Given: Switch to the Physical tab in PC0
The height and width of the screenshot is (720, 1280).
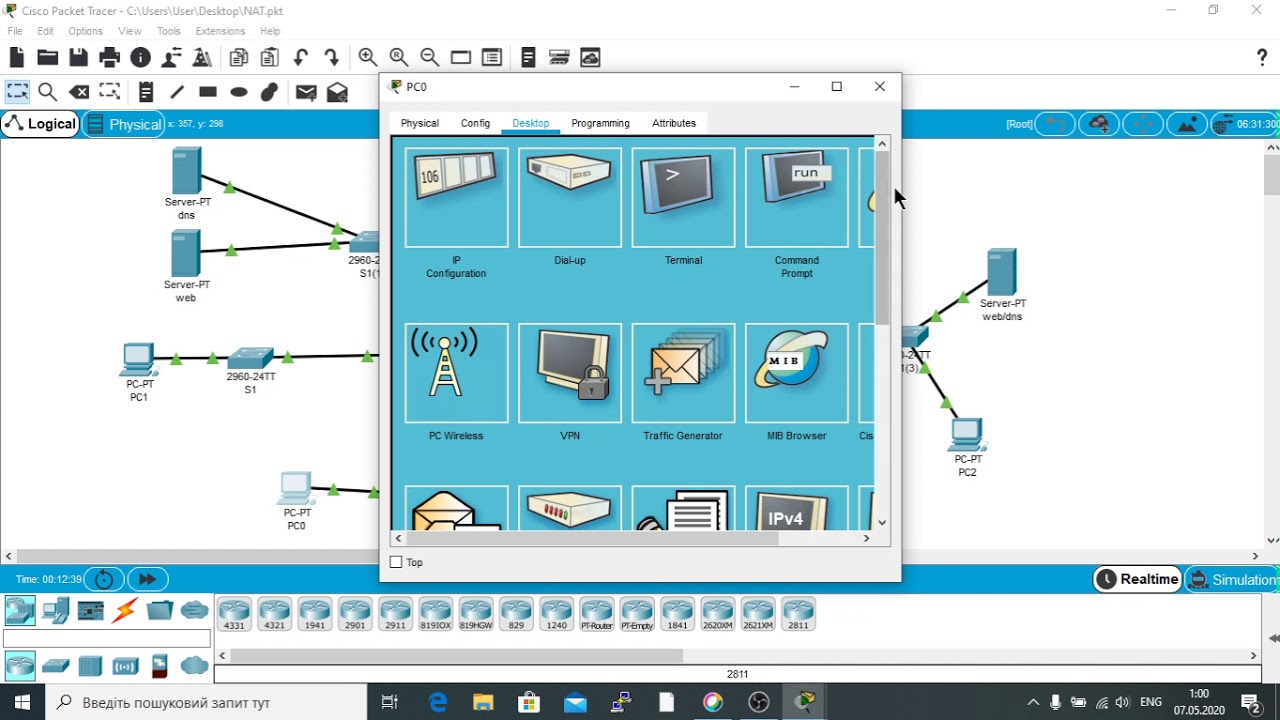Looking at the screenshot, I should [x=420, y=123].
